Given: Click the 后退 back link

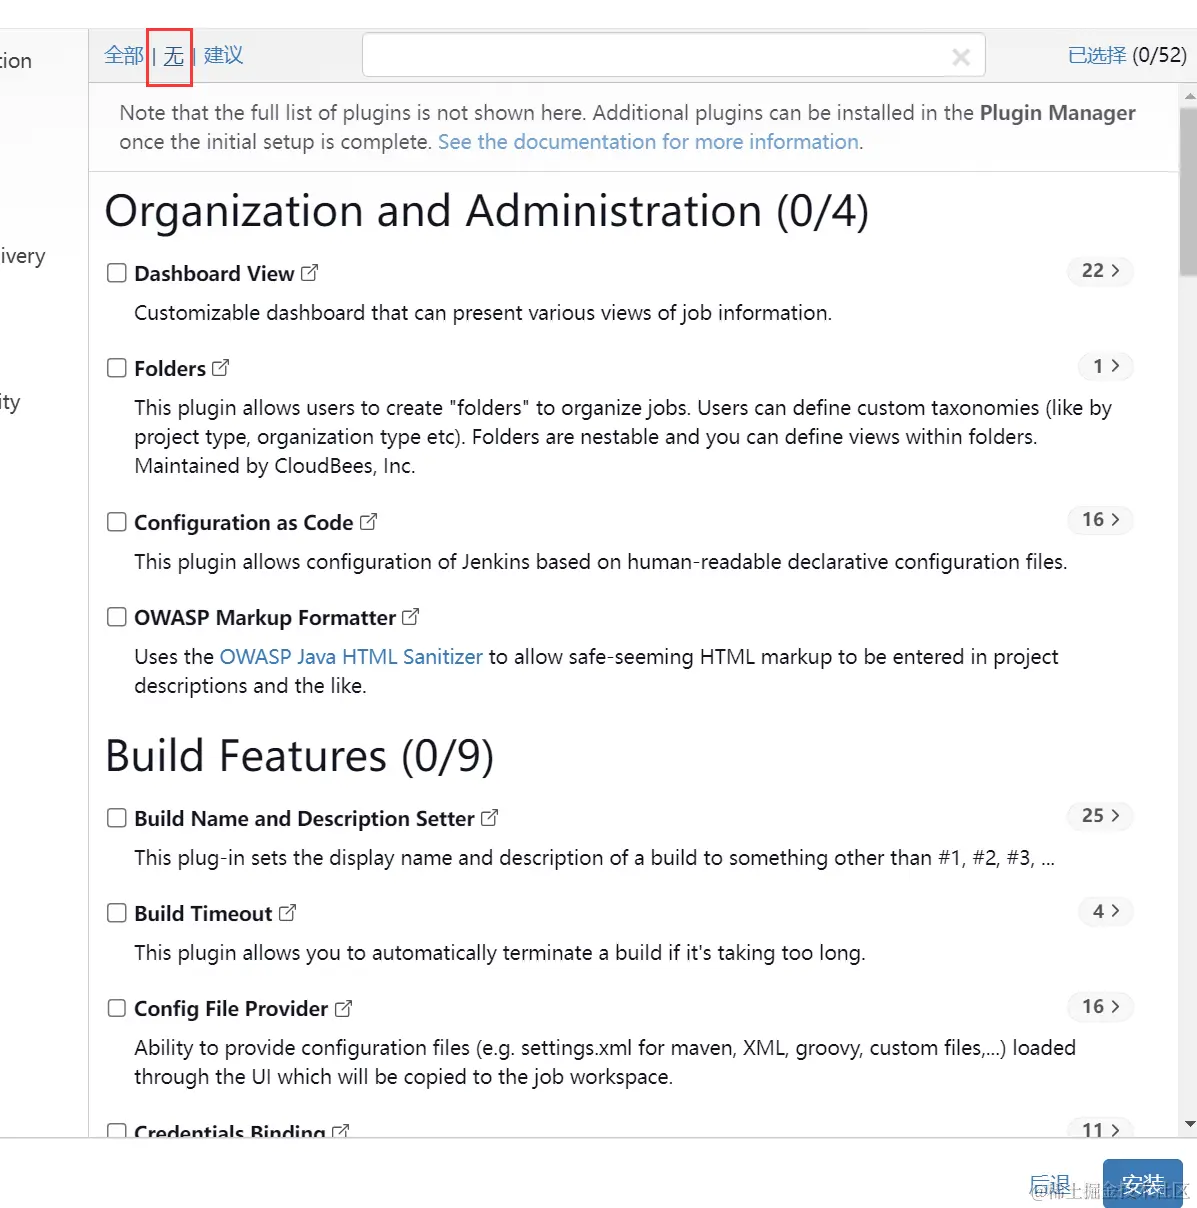Looking at the screenshot, I should [1050, 1185].
